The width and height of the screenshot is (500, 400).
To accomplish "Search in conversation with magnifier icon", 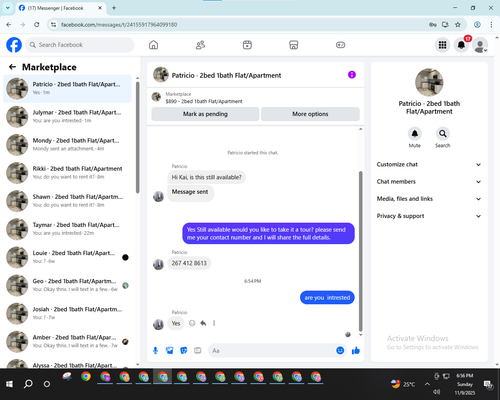I will click(x=442, y=134).
